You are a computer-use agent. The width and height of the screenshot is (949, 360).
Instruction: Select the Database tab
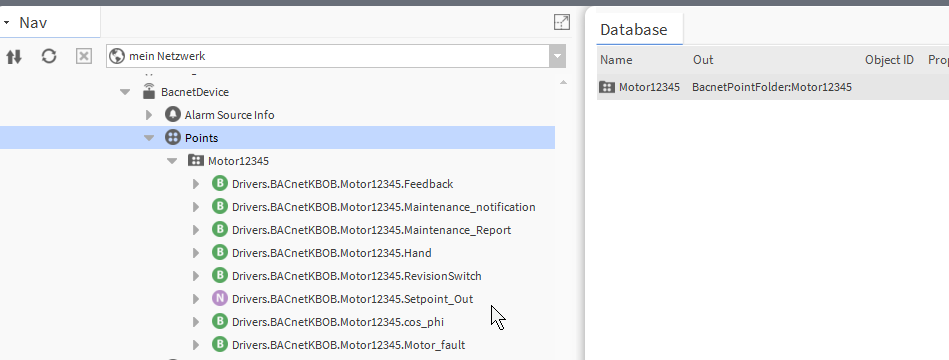point(634,30)
